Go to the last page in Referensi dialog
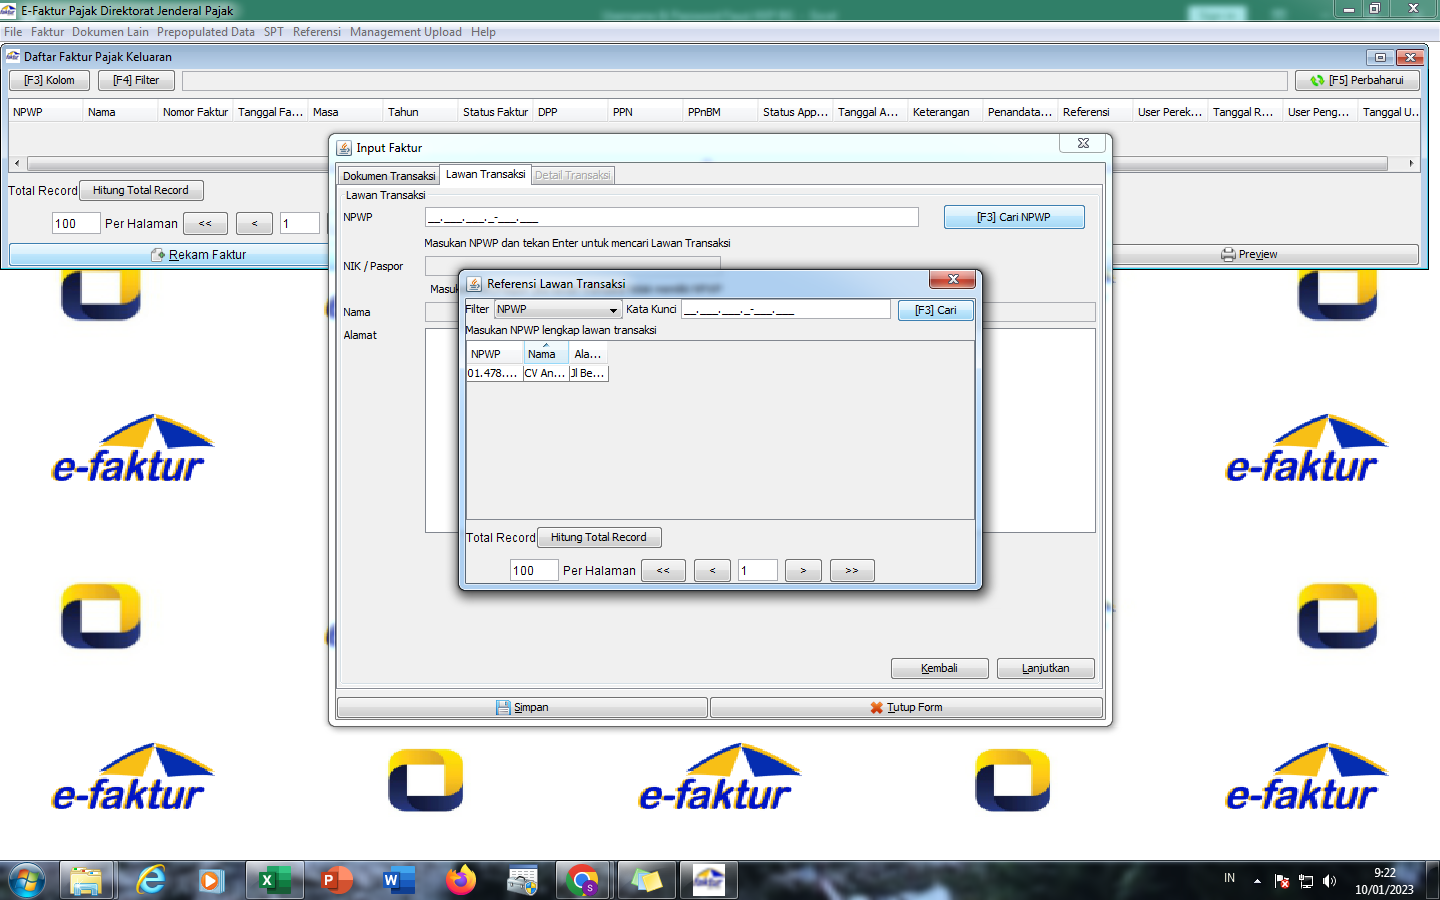The width and height of the screenshot is (1440, 900). click(852, 570)
